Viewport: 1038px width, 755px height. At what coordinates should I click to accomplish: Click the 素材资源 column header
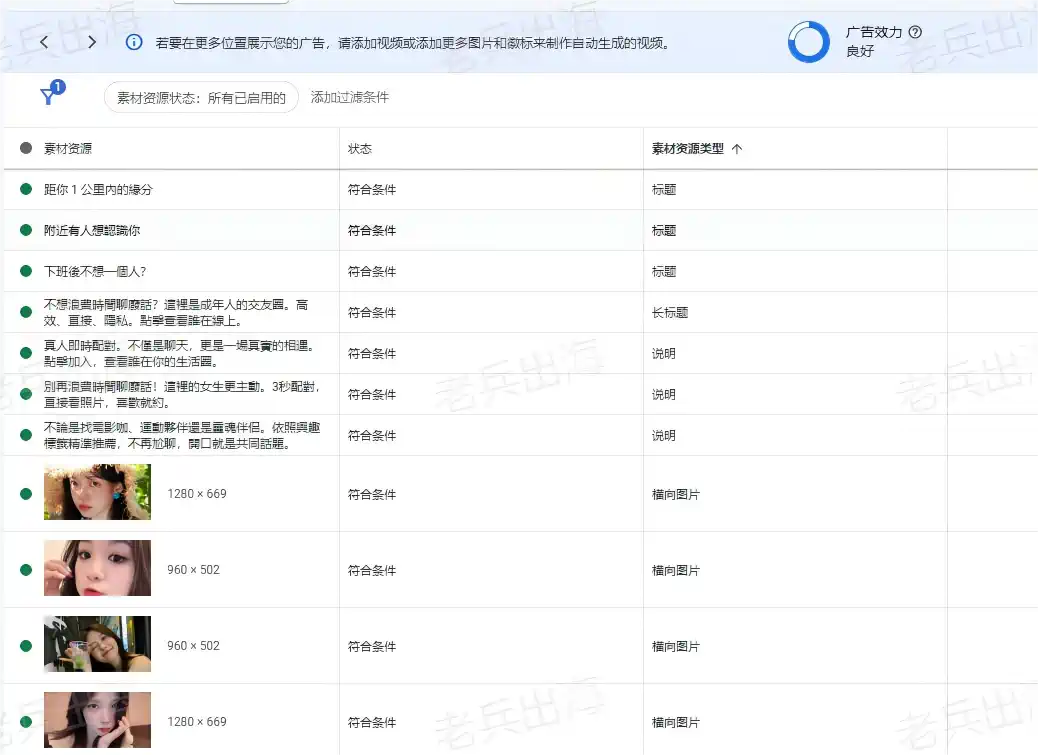pyautogui.click(x=68, y=149)
